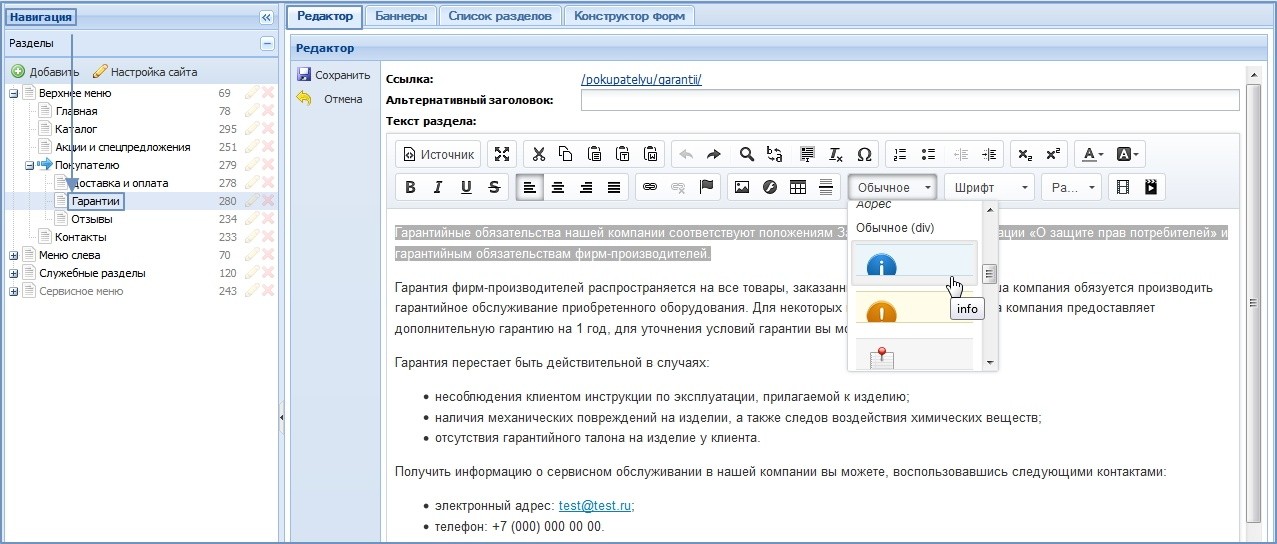Click the Cut scissors icon

pyautogui.click(x=538, y=154)
